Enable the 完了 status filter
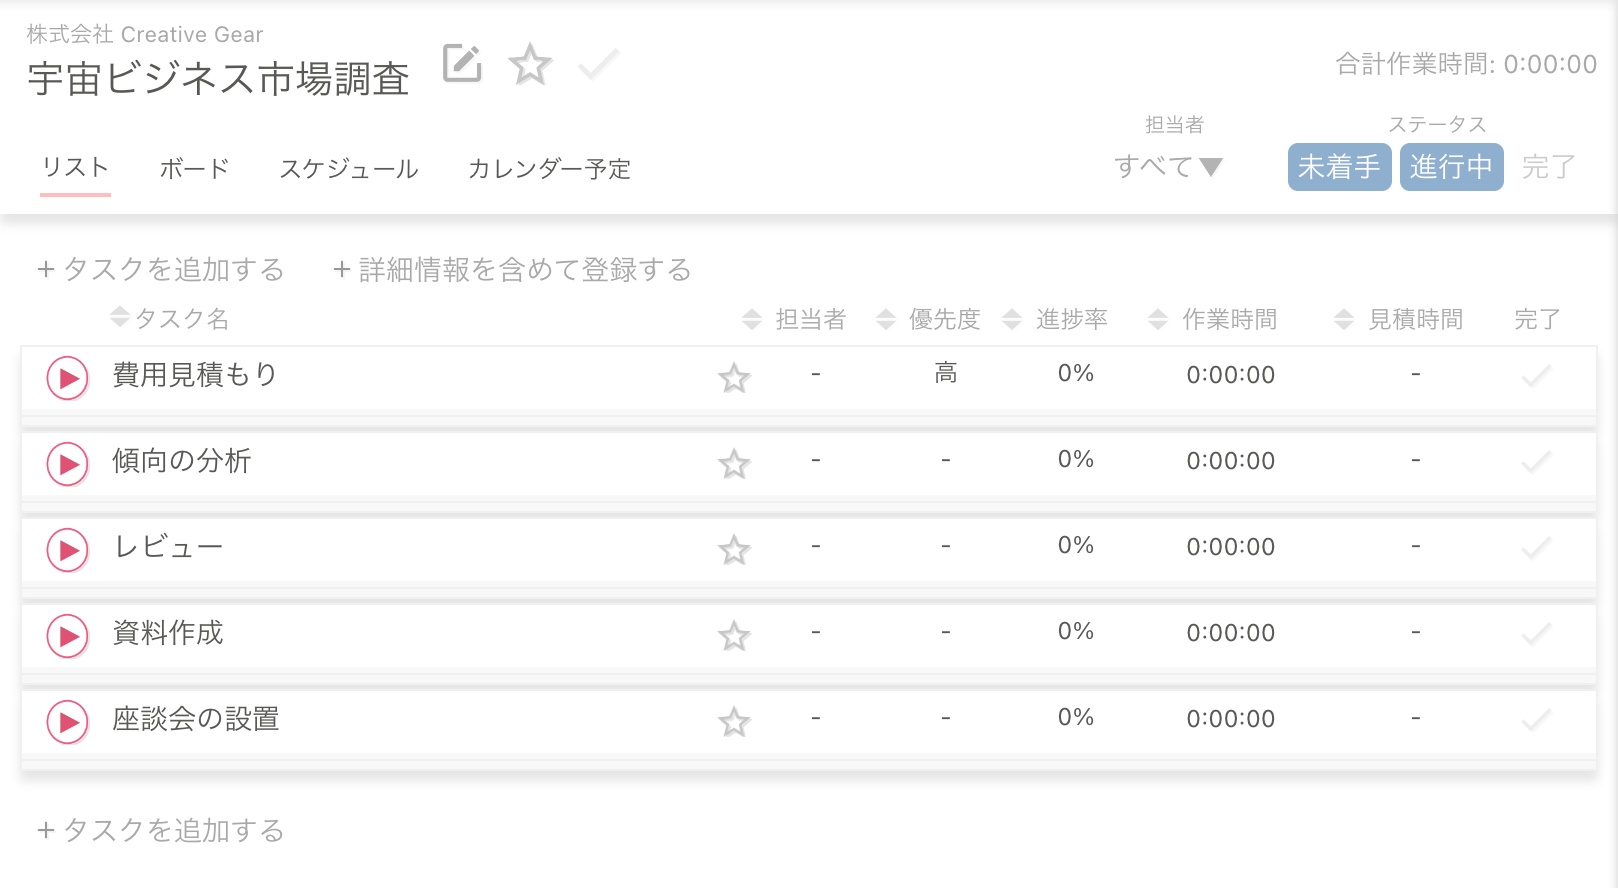Screen dimensions: 1618x888 (x=1546, y=167)
